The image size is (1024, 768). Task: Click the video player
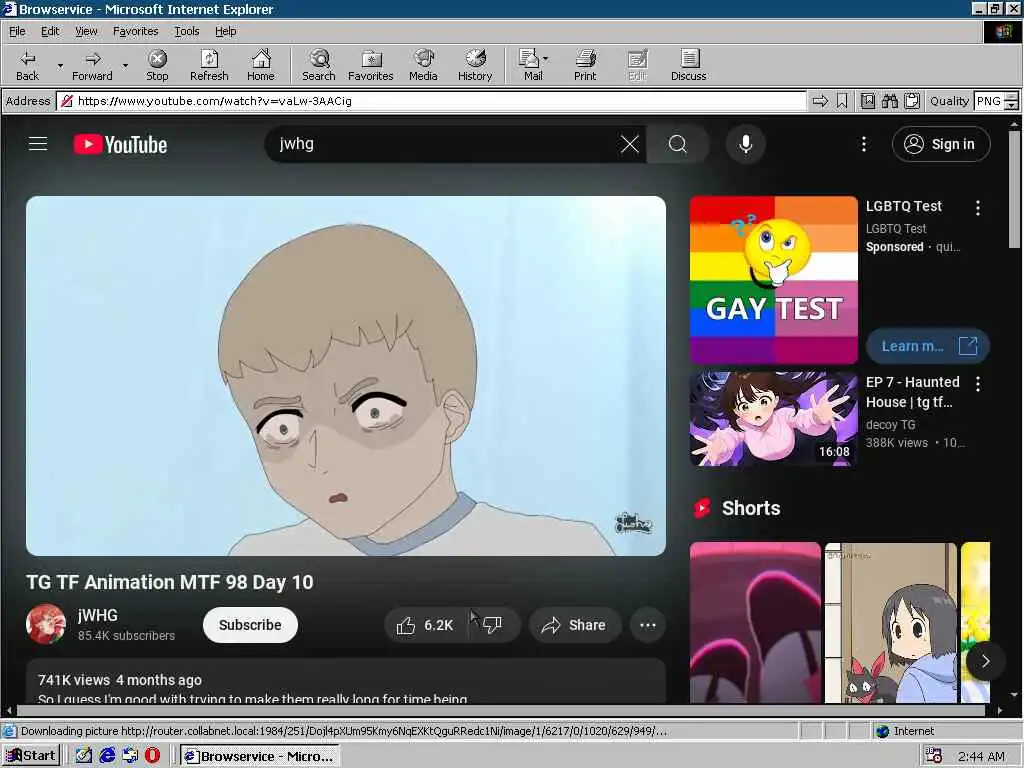pyautogui.click(x=346, y=376)
